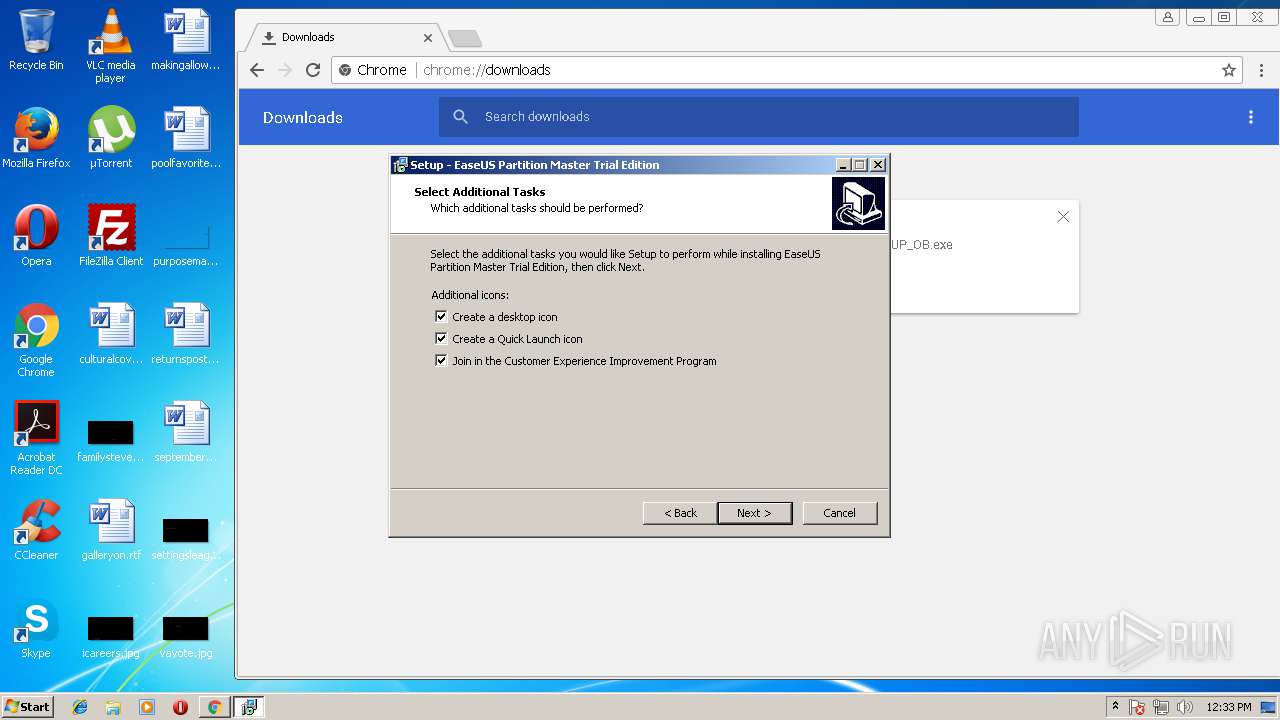Select the returnspost Word document icon
1280x720 pixels.
(x=186, y=334)
